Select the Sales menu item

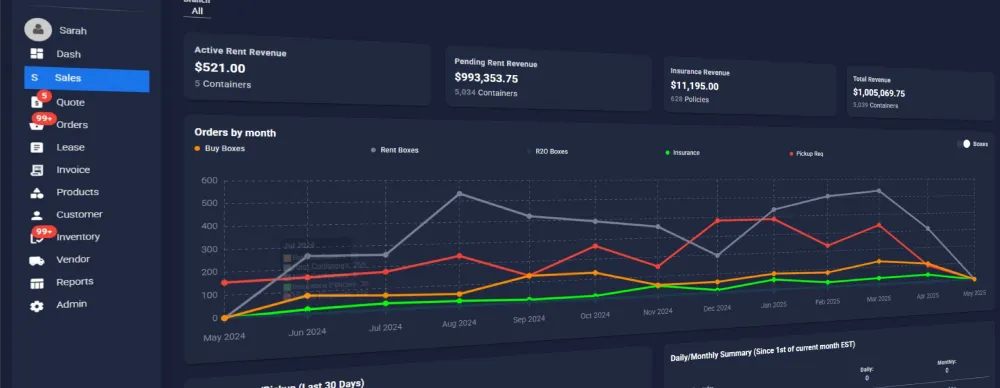87,80
